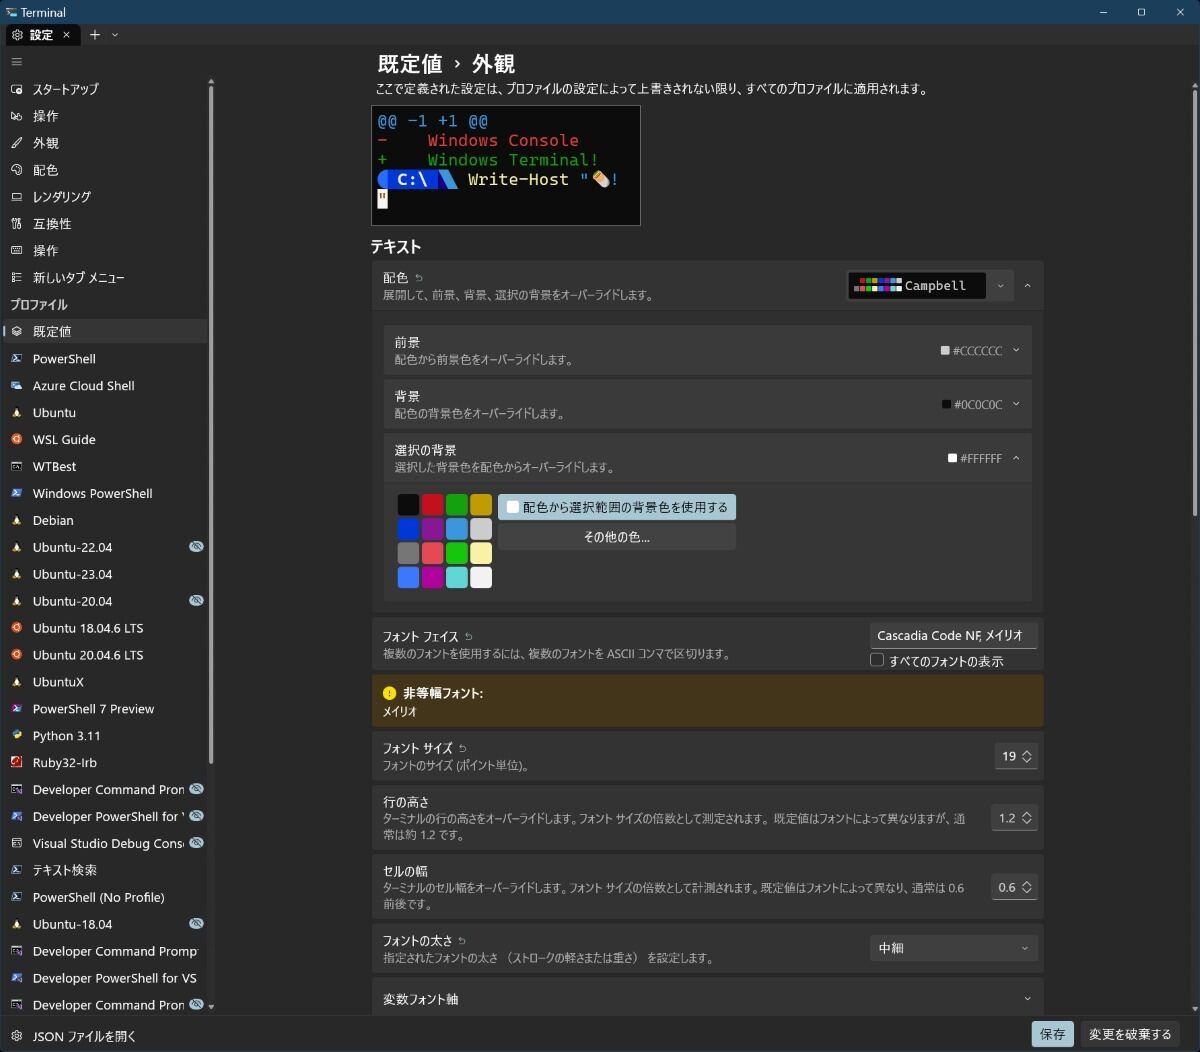Click hidden eye icon on Ubuntu-22.04

pyautogui.click(x=196, y=547)
